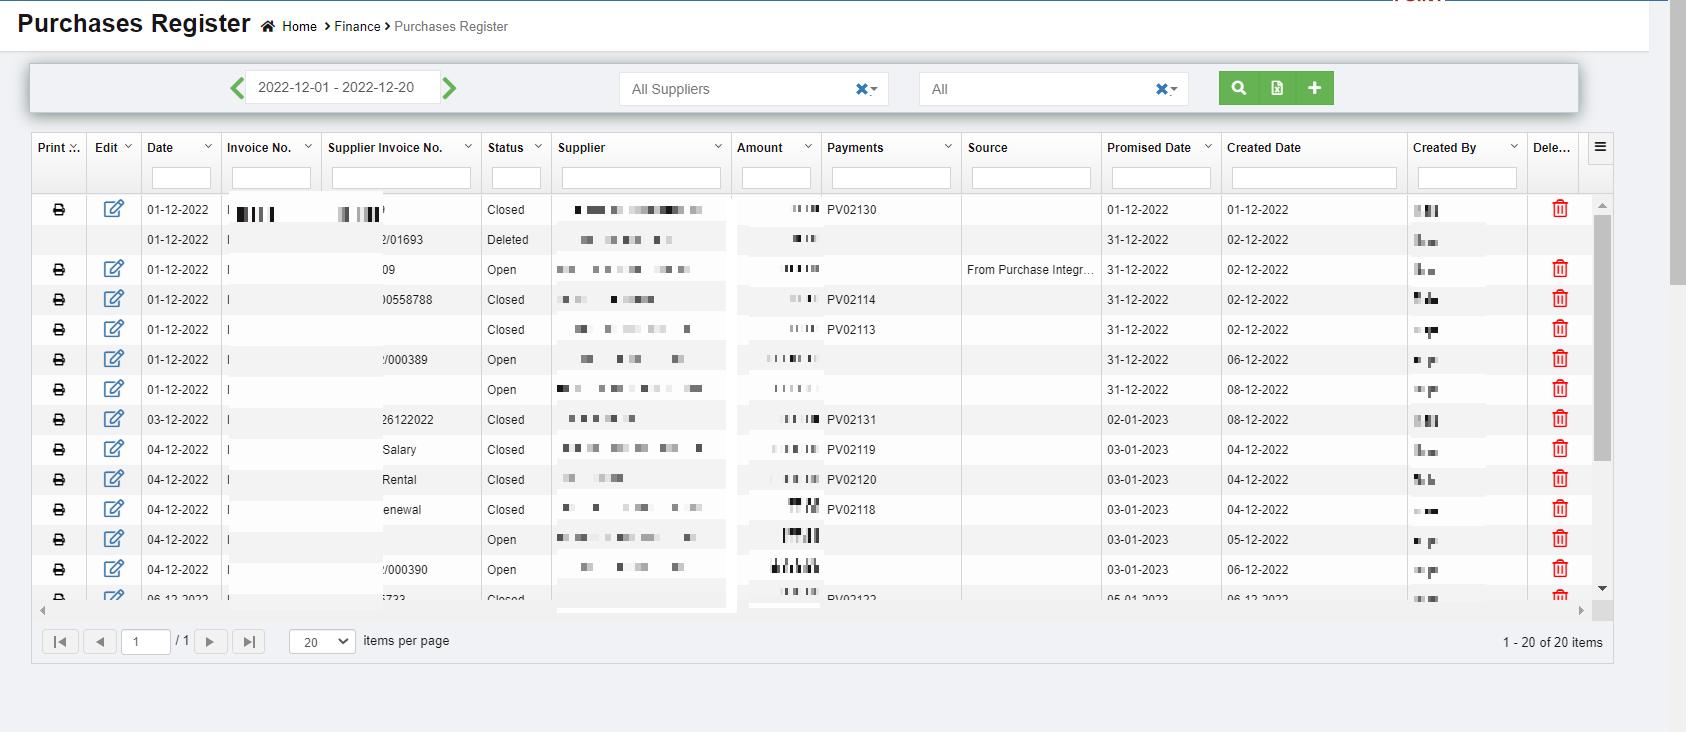Click the Supplier Invoice No. filter field
Screen dimensions: 1686x732
click(x=401, y=178)
